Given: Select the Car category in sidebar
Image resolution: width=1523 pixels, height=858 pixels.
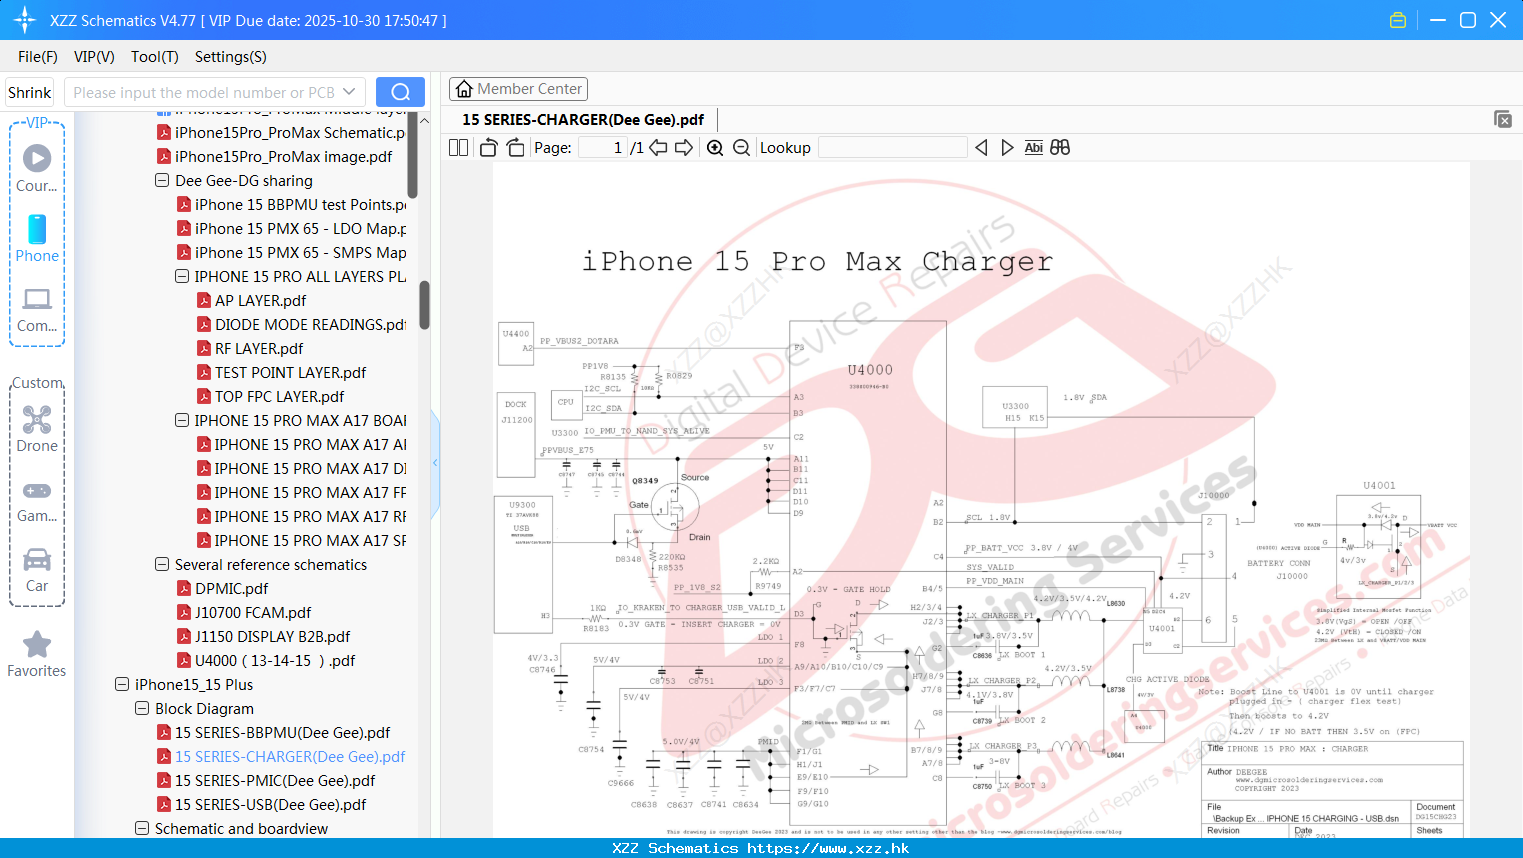Looking at the screenshot, I should (x=37, y=570).
